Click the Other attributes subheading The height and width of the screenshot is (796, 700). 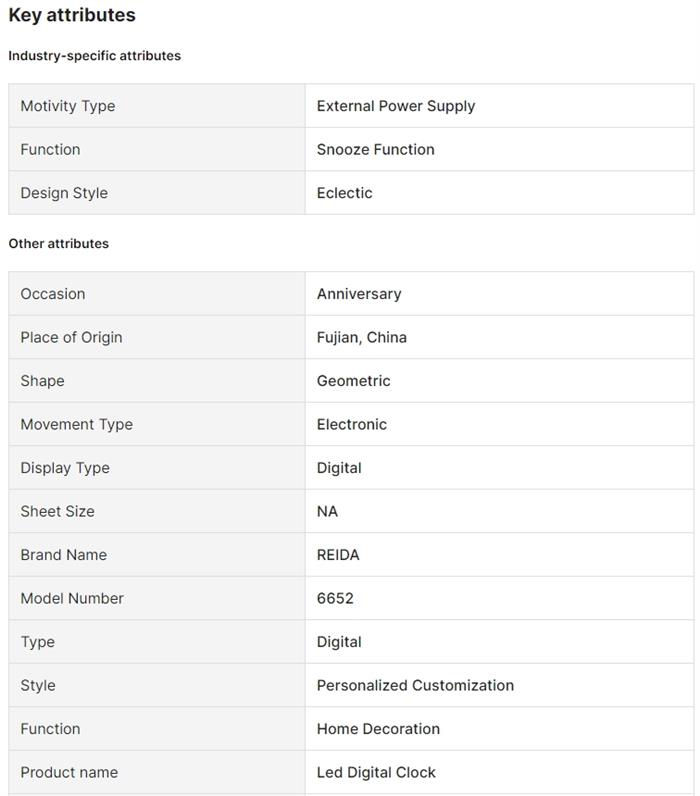point(59,244)
